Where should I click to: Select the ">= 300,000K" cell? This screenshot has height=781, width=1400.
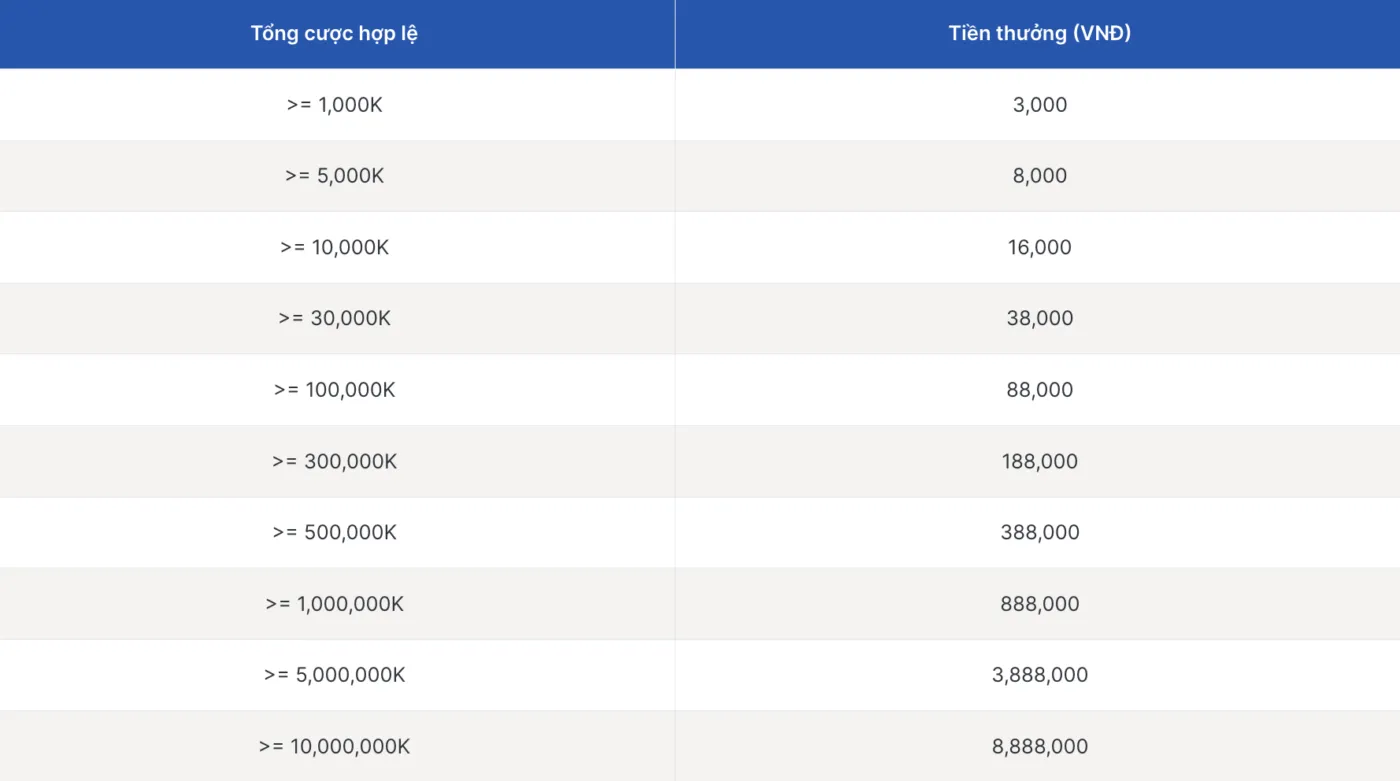(334, 462)
